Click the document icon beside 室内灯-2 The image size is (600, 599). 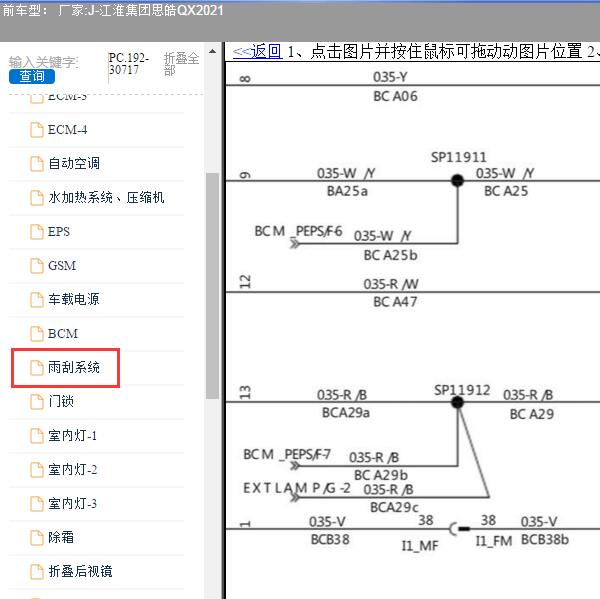pos(37,469)
